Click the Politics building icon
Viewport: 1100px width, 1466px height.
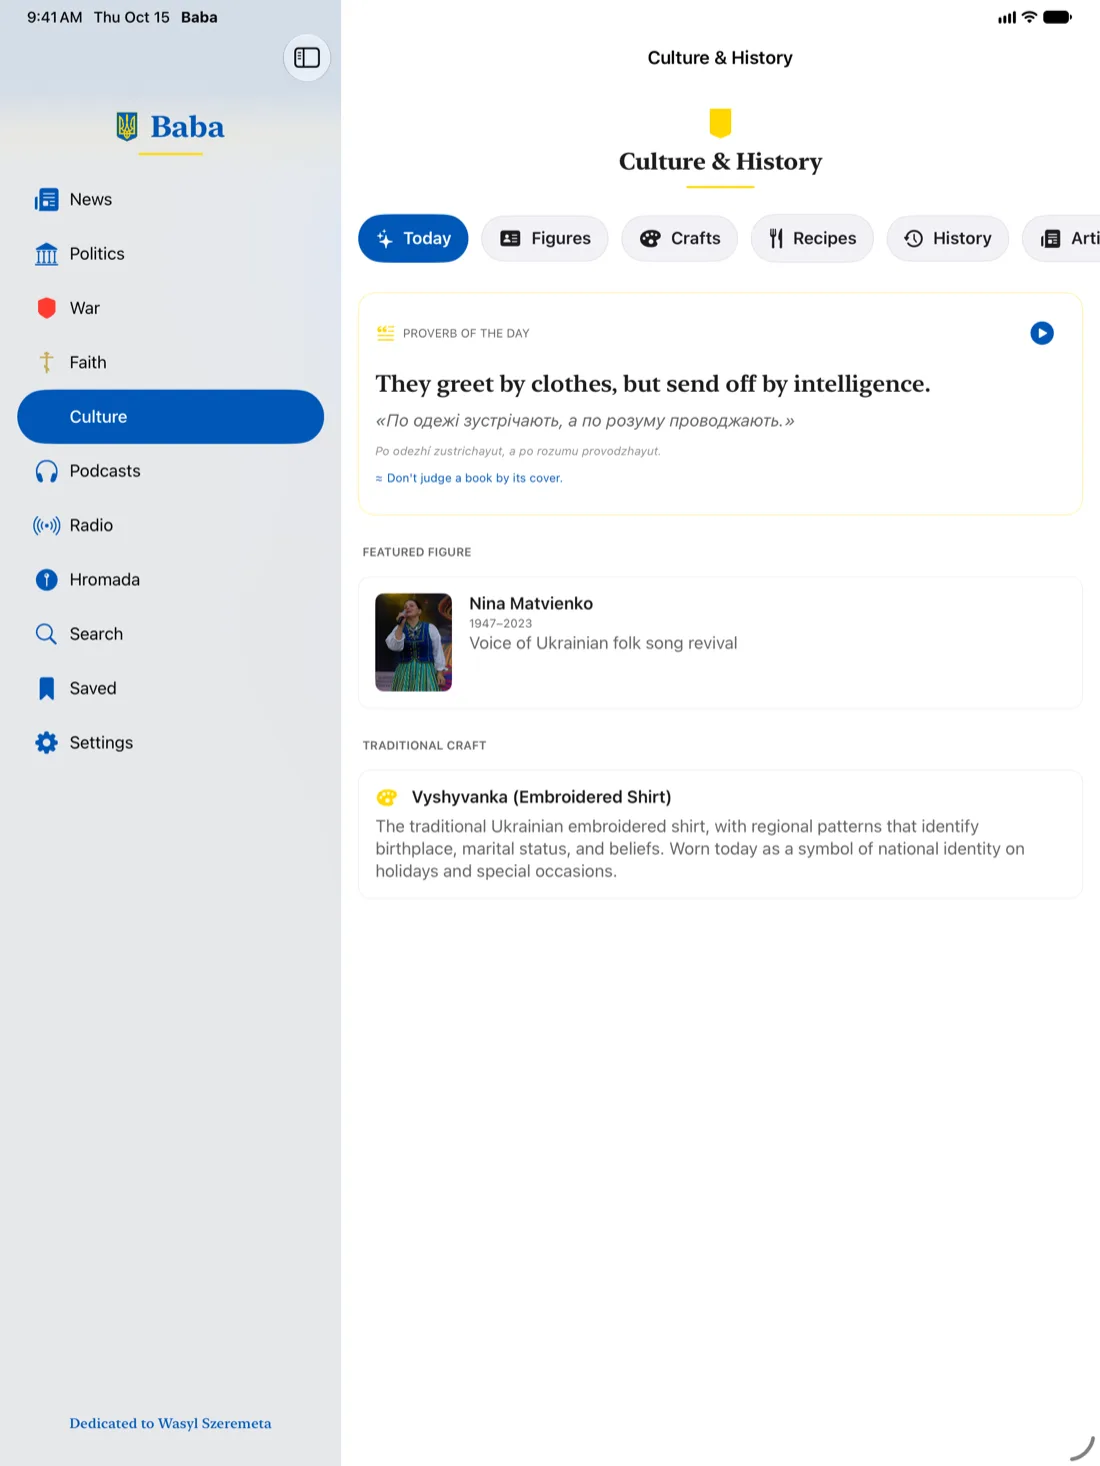click(x=46, y=254)
